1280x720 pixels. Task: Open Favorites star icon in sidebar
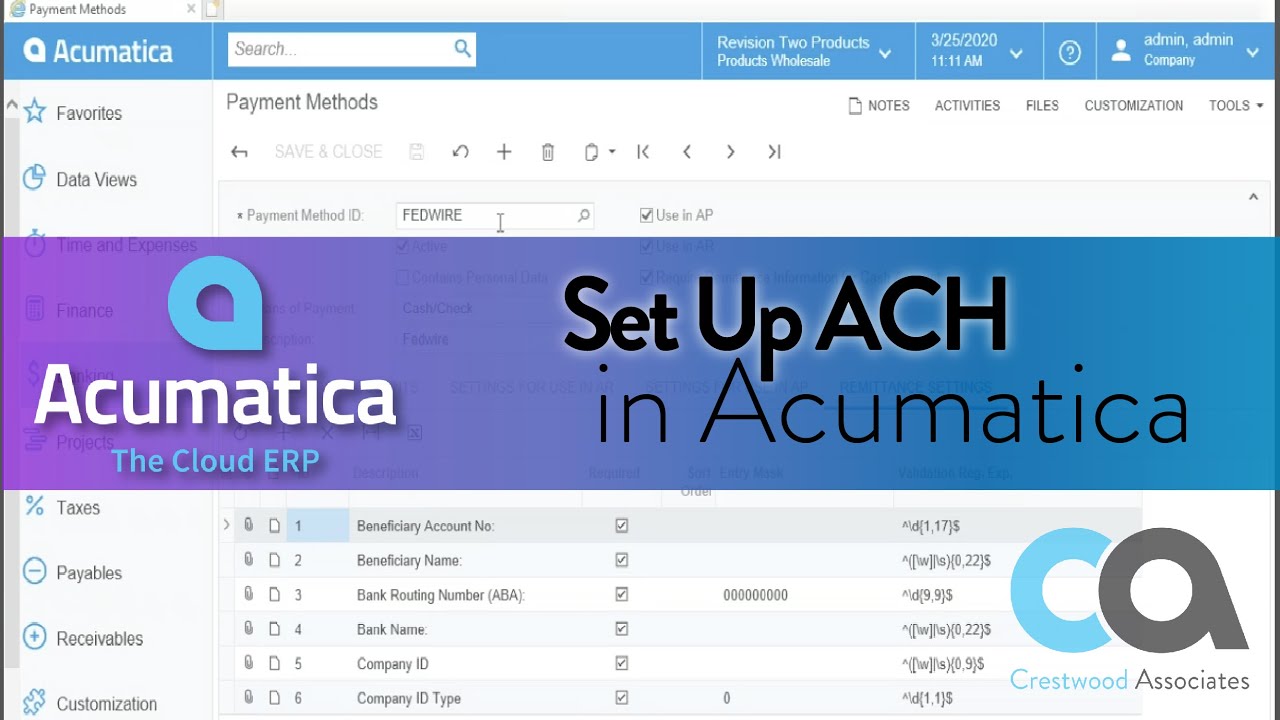[x=35, y=111]
